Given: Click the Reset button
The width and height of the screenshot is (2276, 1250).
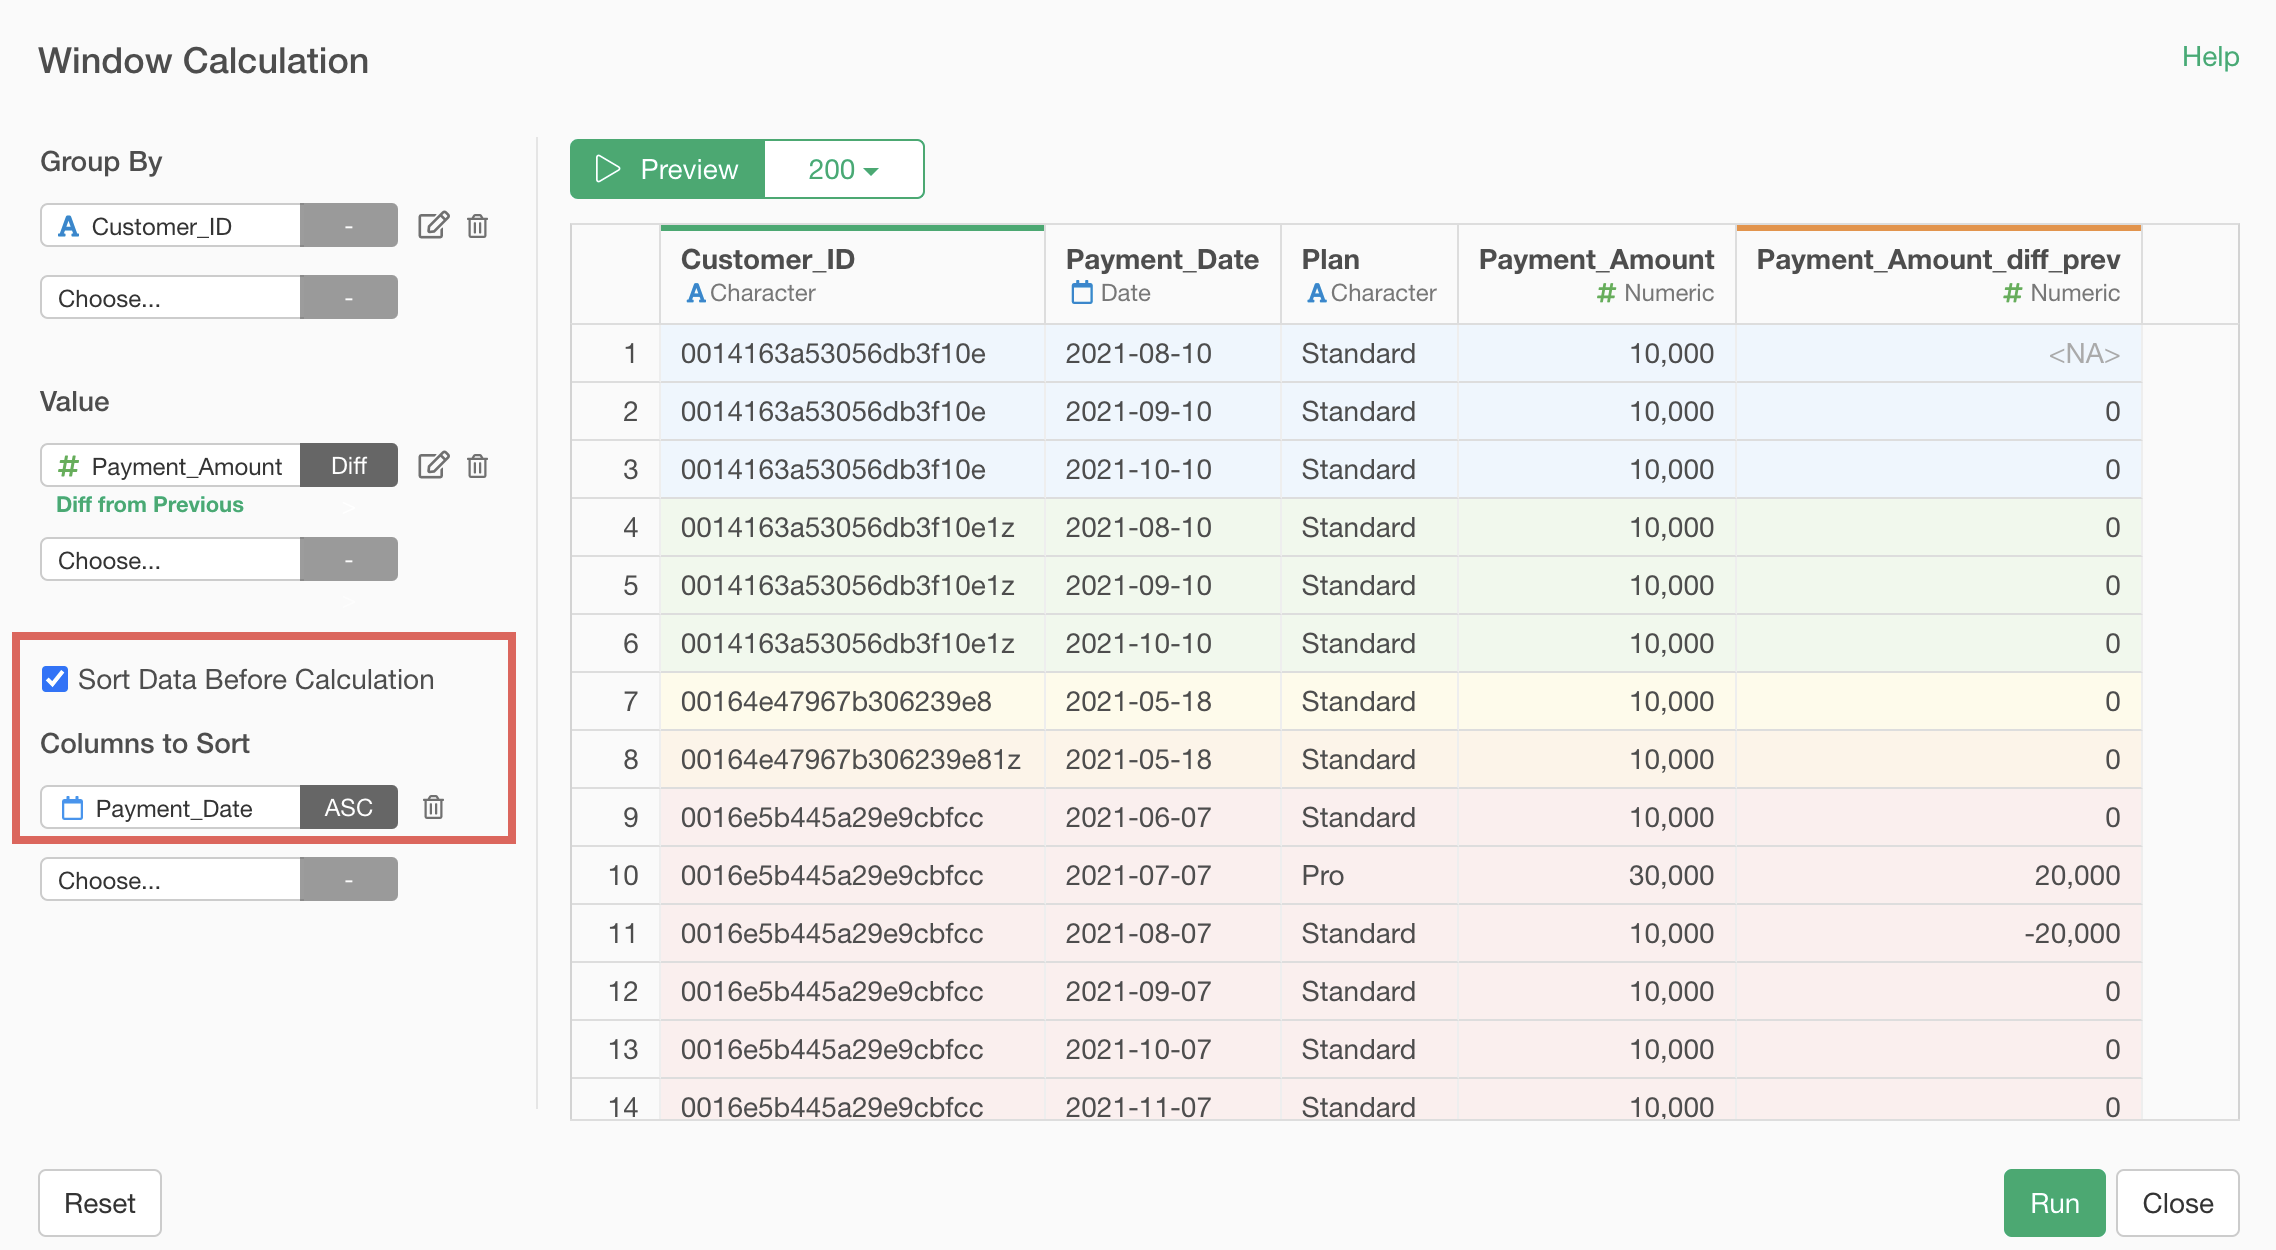Looking at the screenshot, I should pos(100,1202).
